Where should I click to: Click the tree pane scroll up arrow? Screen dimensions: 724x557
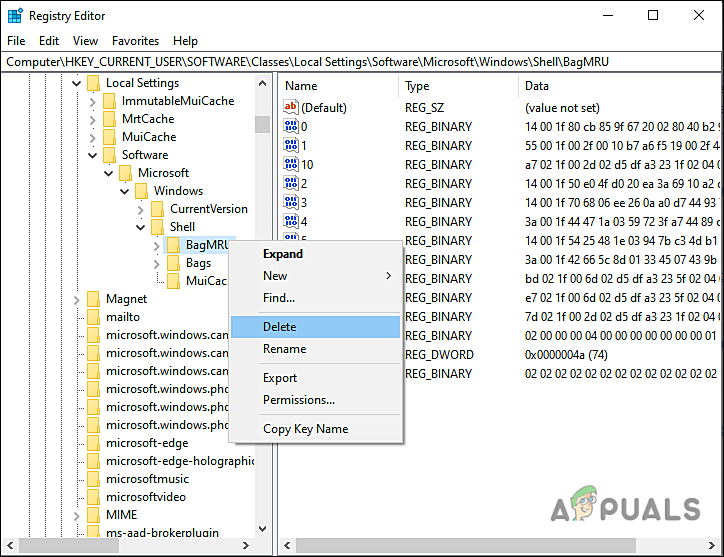coord(262,83)
